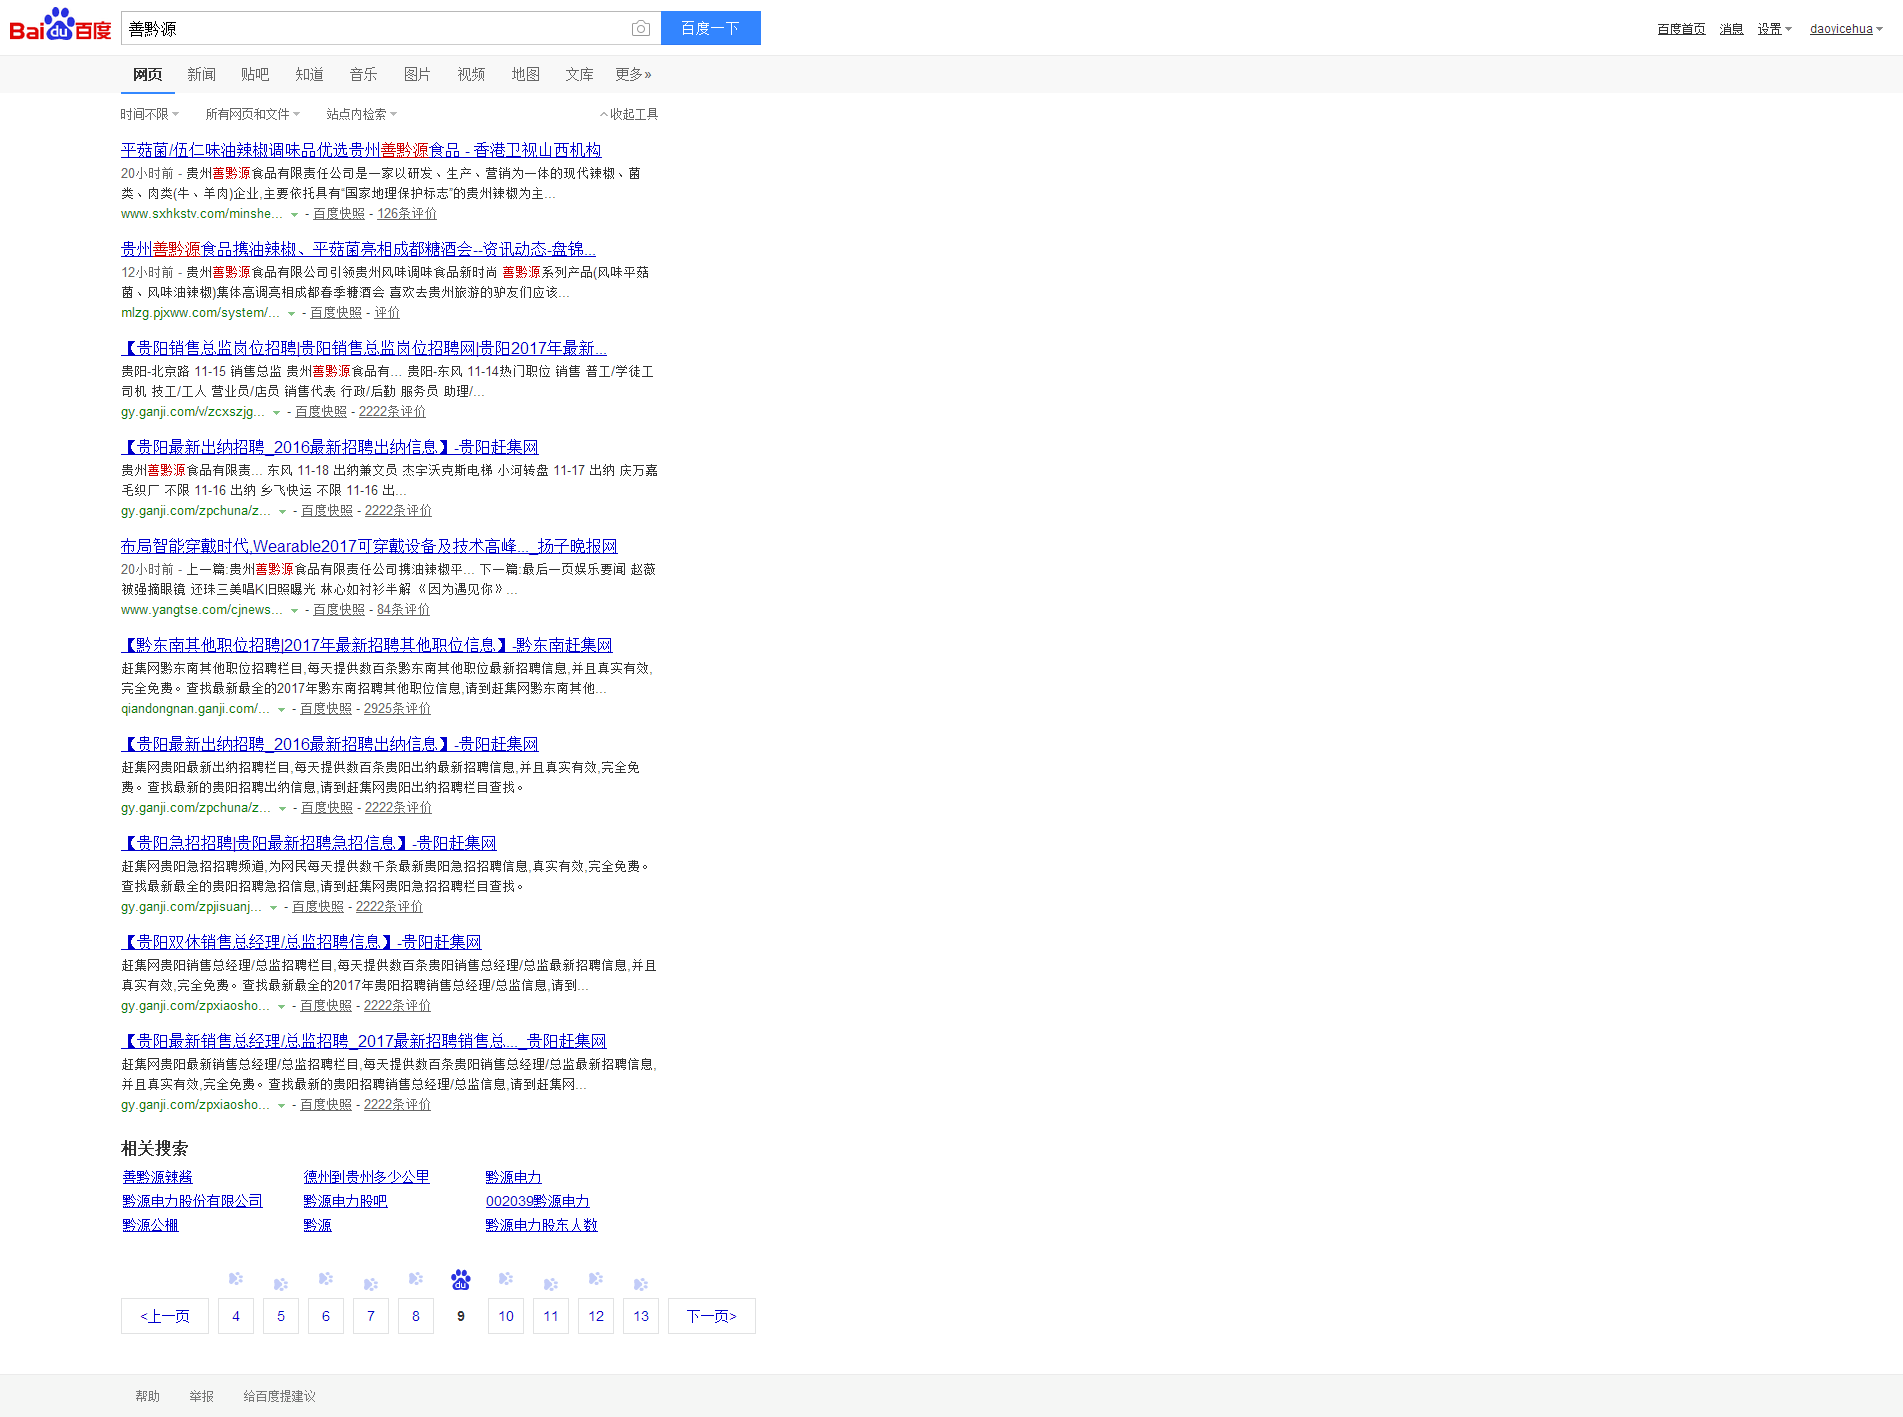1903x1417 pixels.
Task: Collapse the tools via 收起工具
Action: click(x=629, y=114)
